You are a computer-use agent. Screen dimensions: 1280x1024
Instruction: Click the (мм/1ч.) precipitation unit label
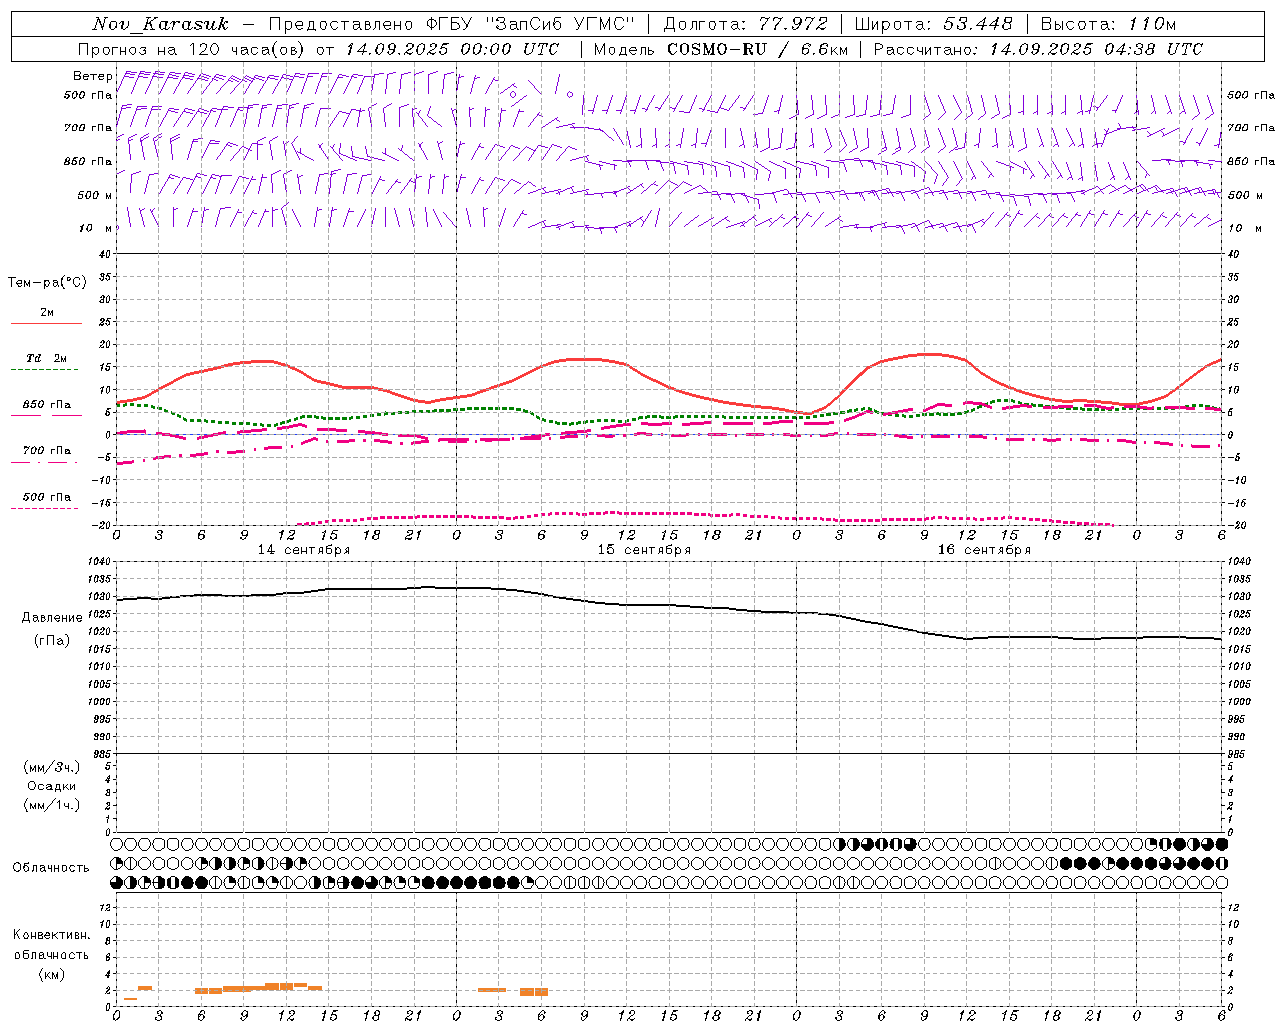click(52, 805)
